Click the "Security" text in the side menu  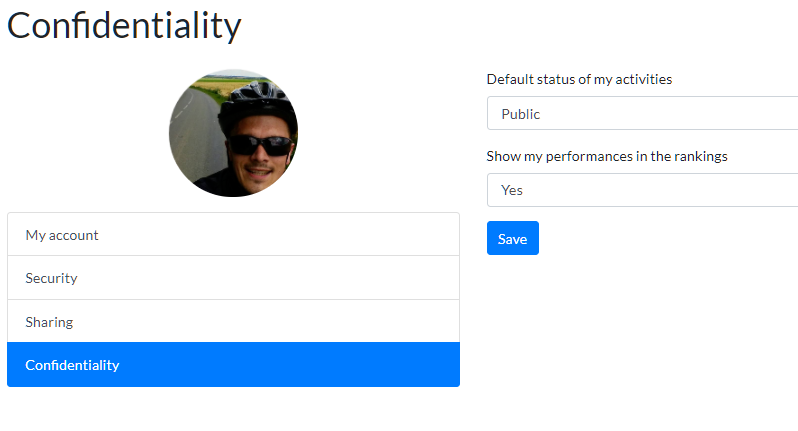[51, 278]
